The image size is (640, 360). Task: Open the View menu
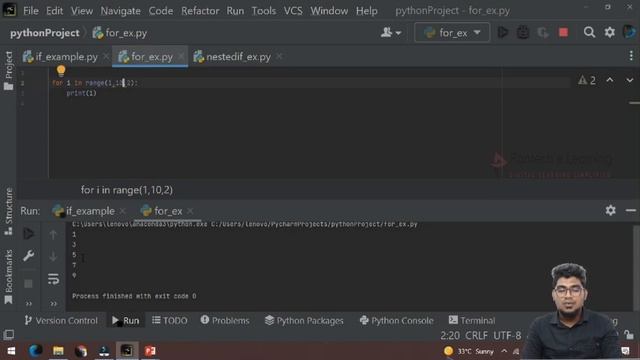coord(82,11)
